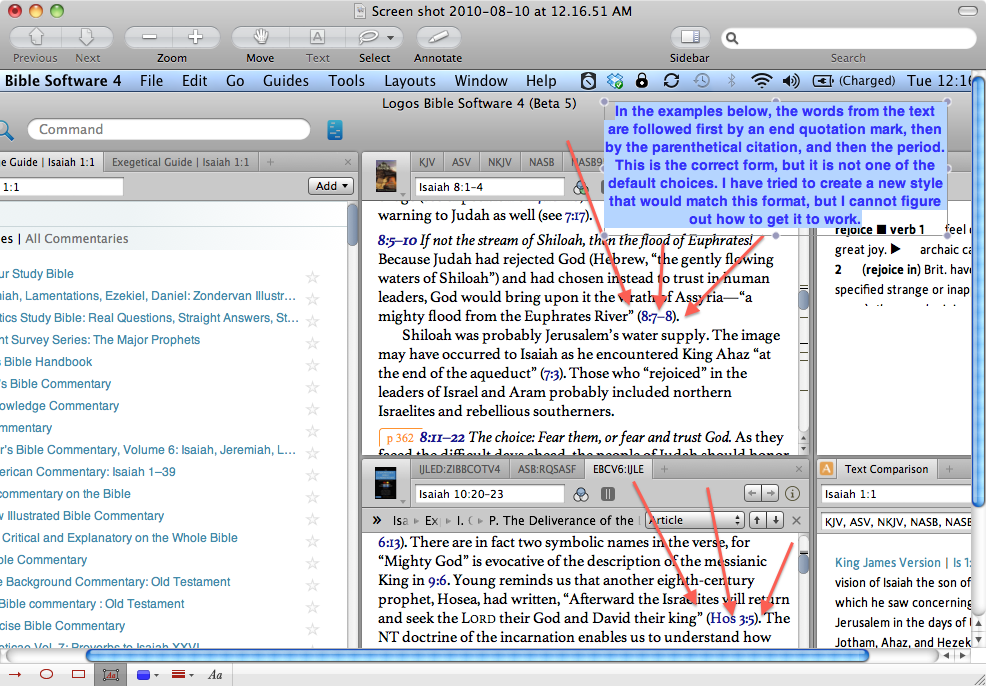Expand the double-chevron breadcrumb locator
This screenshot has width=986, height=686.
377,521
